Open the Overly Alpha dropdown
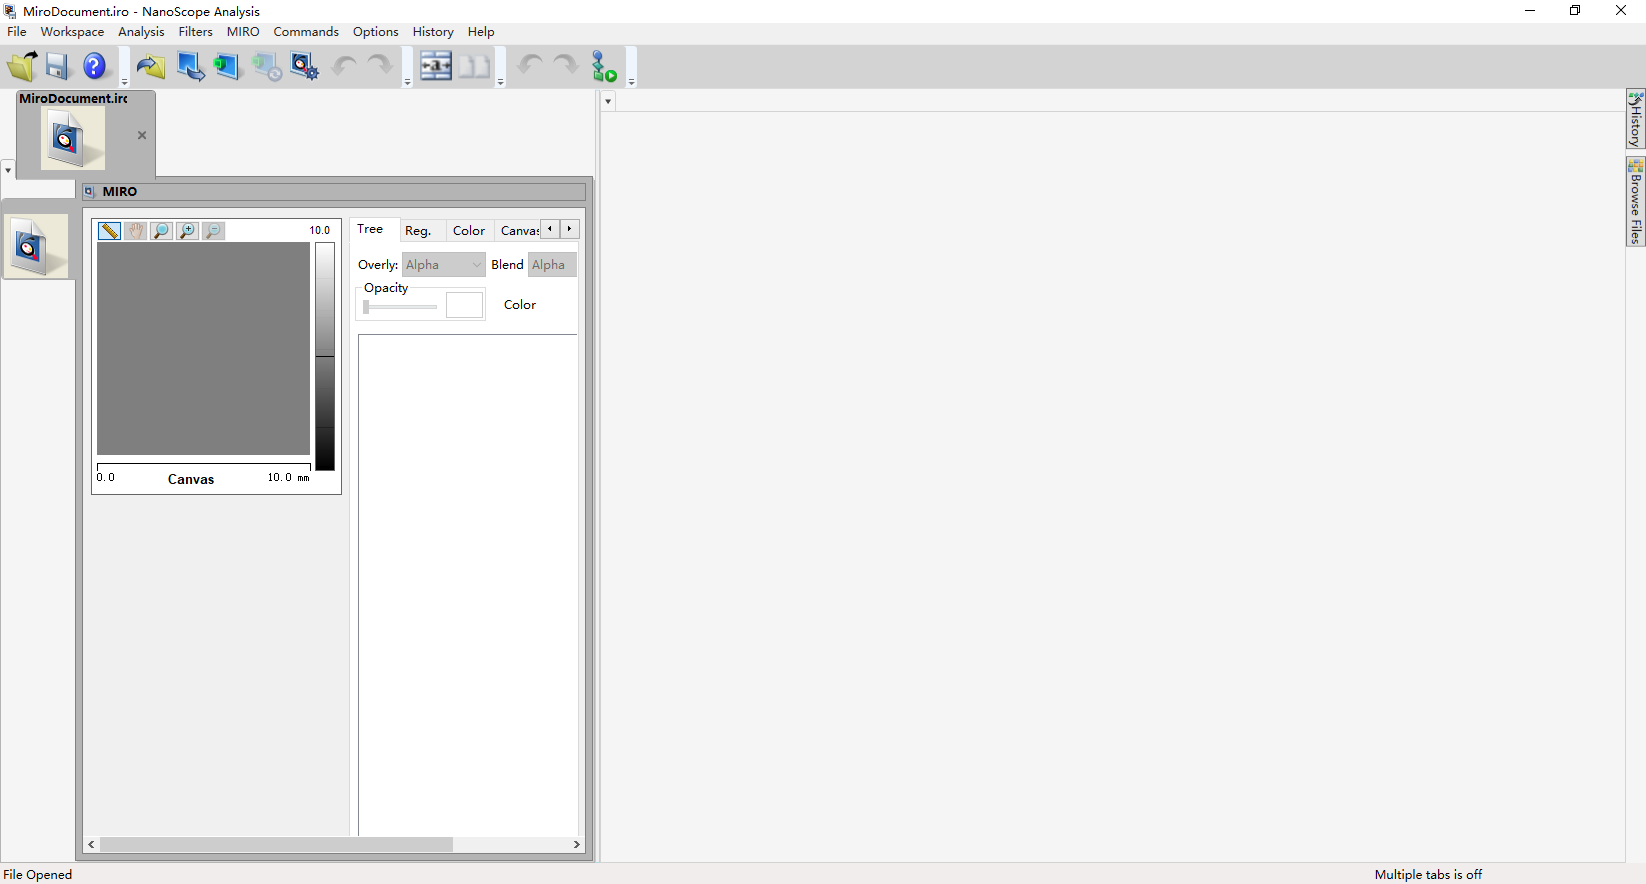This screenshot has width=1646, height=884. click(444, 265)
